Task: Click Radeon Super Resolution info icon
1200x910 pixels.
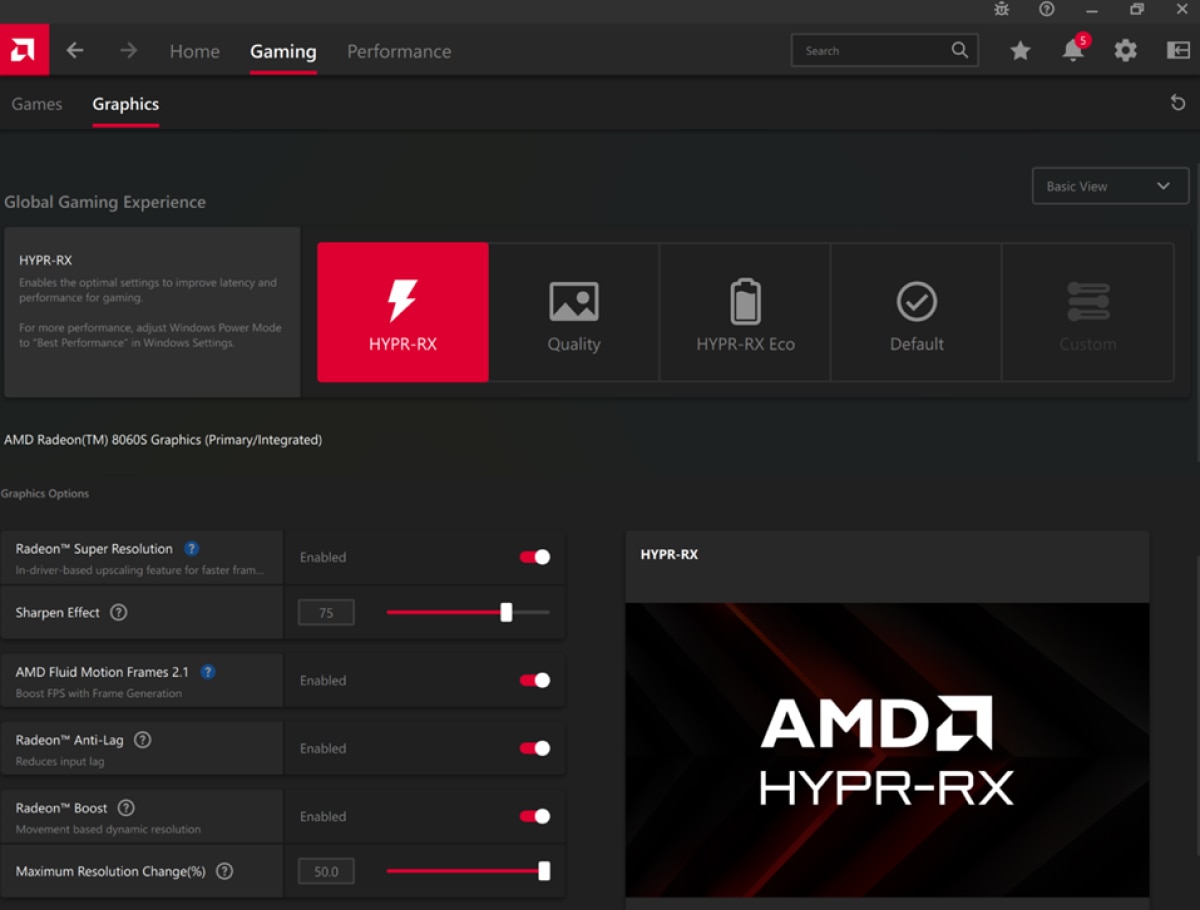Action: pyautogui.click(x=192, y=549)
